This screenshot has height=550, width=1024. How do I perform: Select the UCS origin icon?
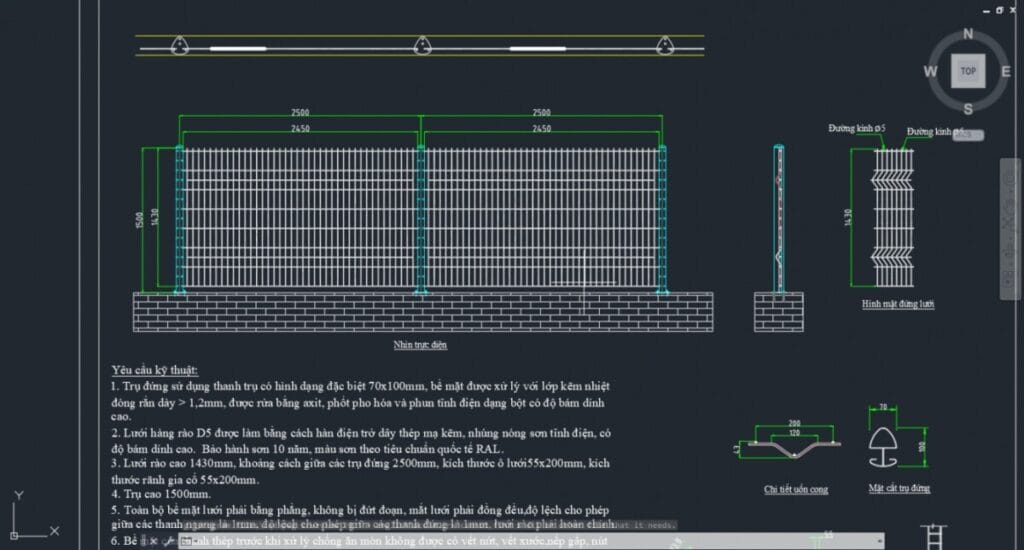[x=14, y=536]
